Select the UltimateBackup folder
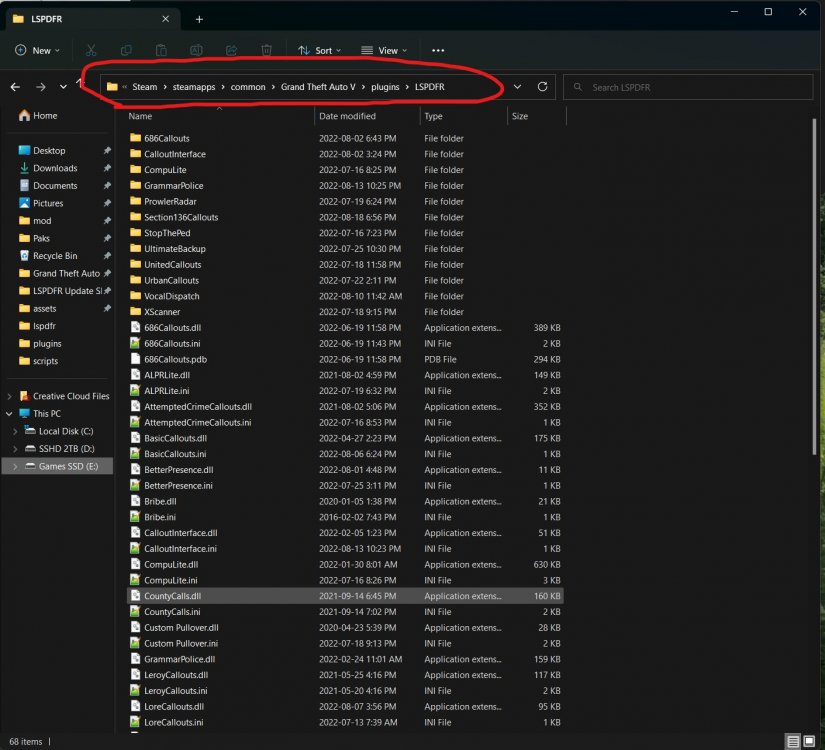Image resolution: width=825 pixels, height=750 pixels. [x=345, y=248]
